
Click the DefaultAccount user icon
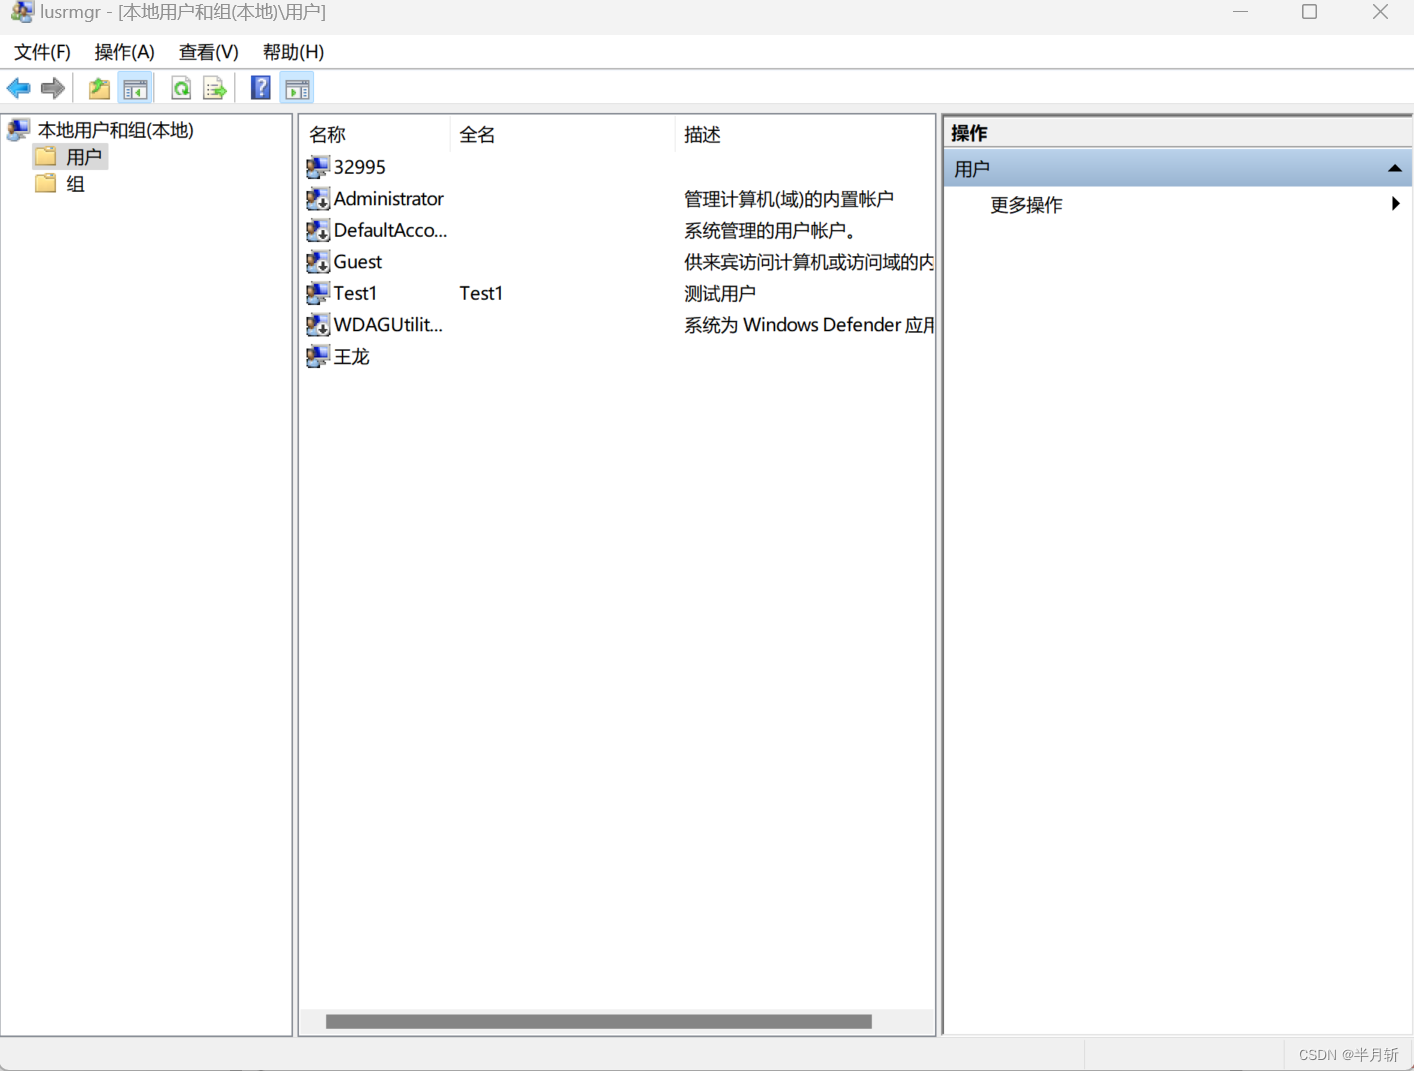tap(318, 230)
